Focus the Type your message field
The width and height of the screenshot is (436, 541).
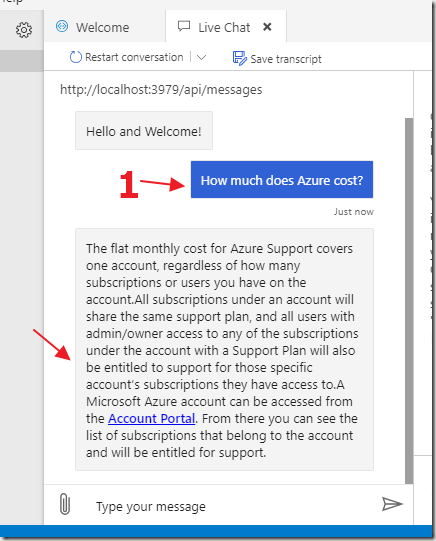(x=228, y=506)
